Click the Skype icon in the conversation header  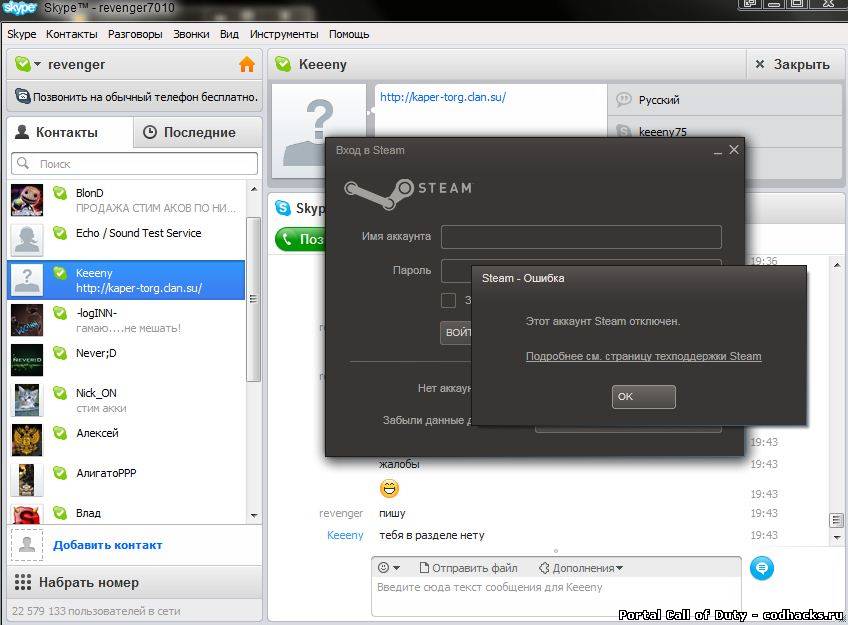click(283, 208)
